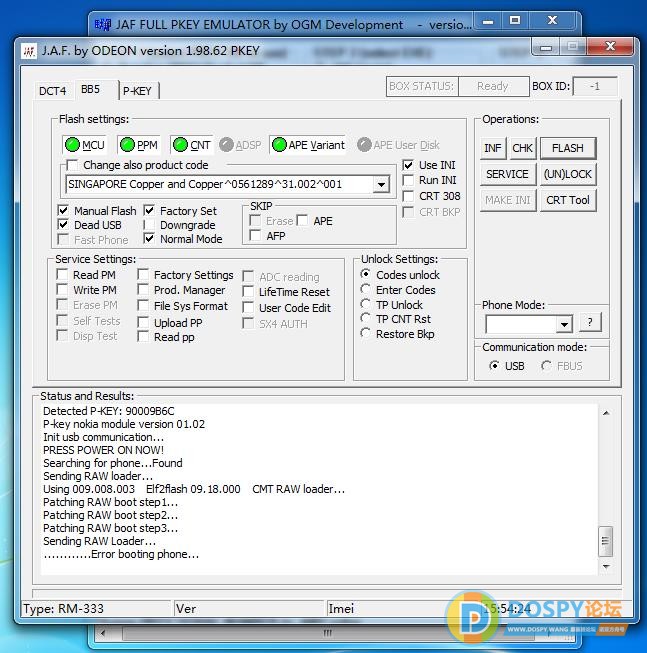Enable File Sys Format checkbox

pyautogui.click(x=143, y=306)
